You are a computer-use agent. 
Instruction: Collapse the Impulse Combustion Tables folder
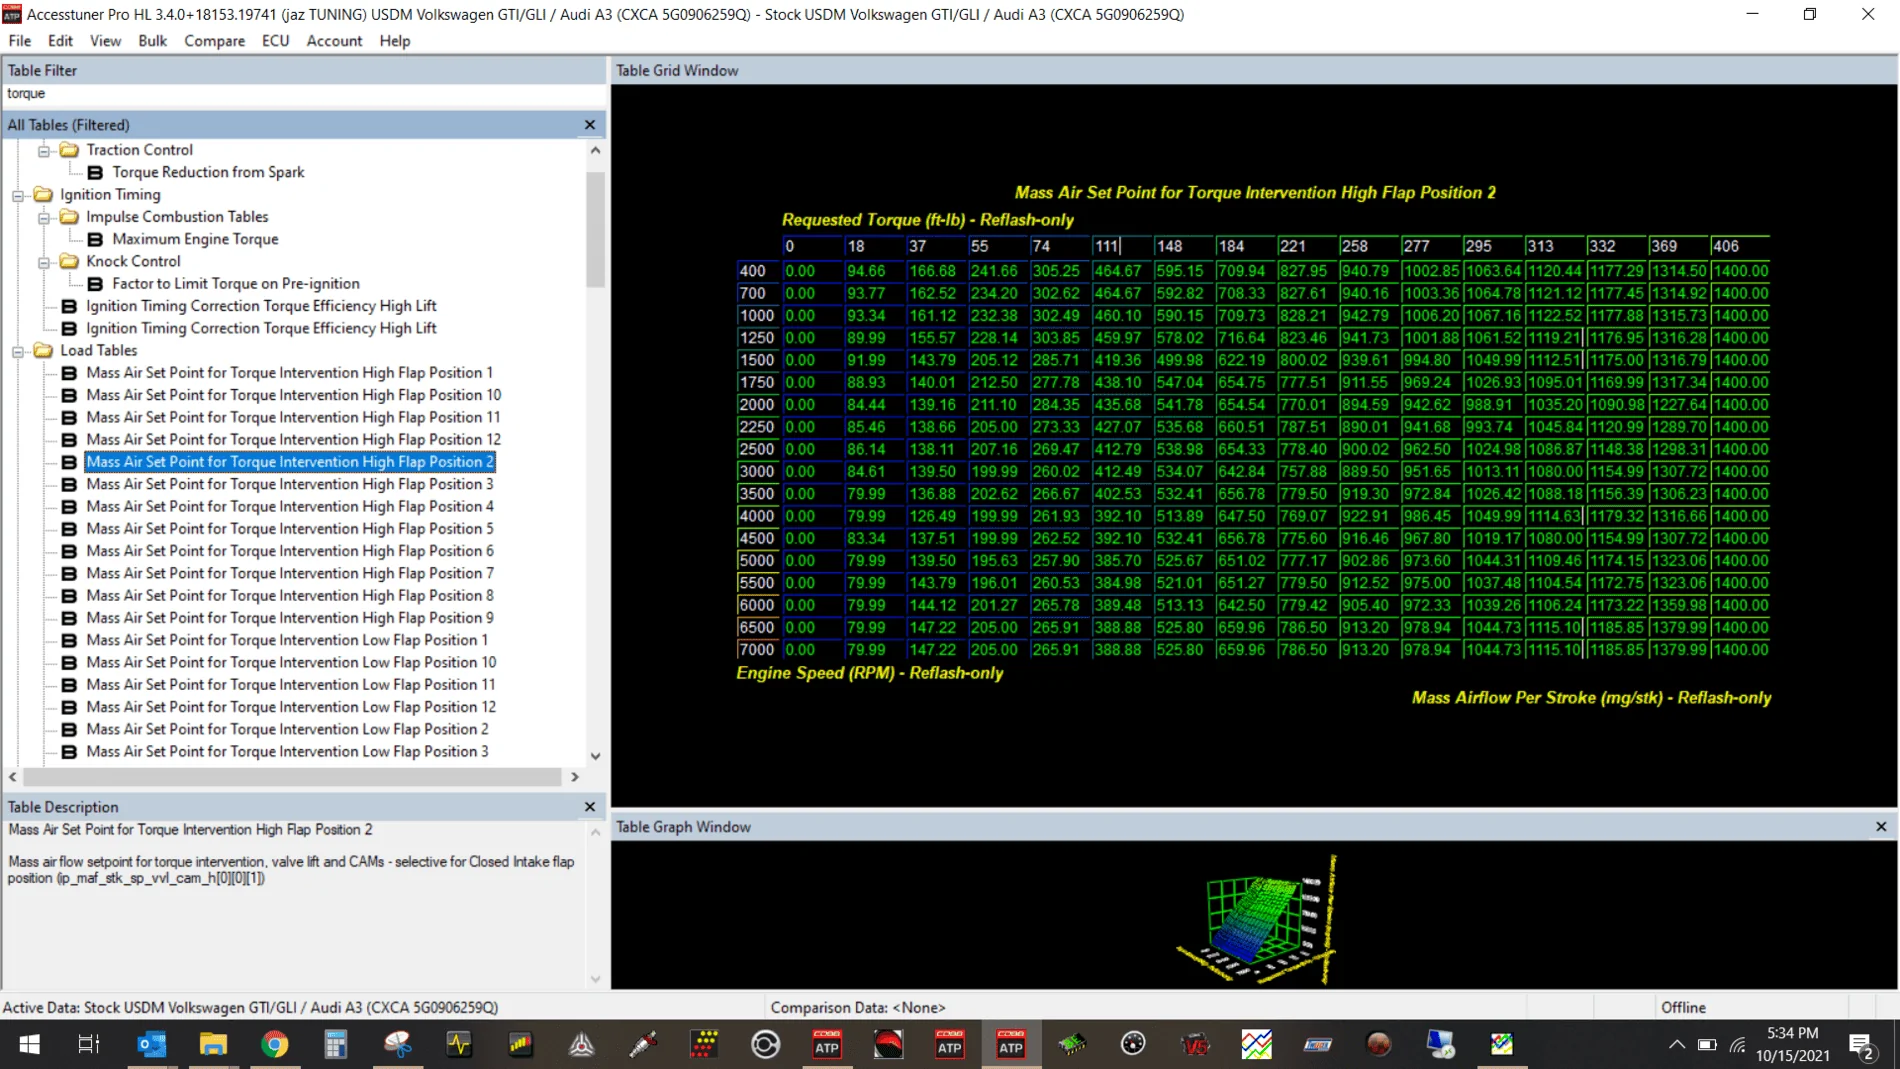point(44,217)
